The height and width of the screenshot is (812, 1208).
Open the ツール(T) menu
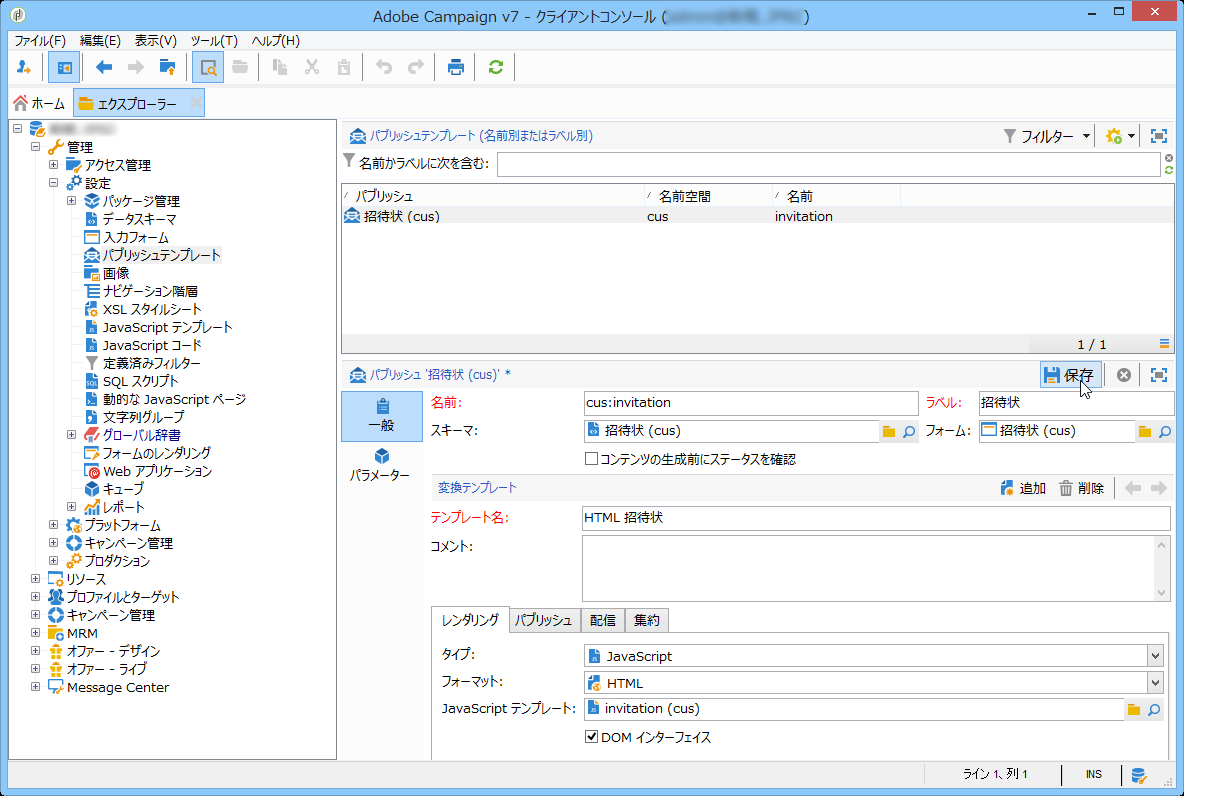pyautogui.click(x=214, y=40)
